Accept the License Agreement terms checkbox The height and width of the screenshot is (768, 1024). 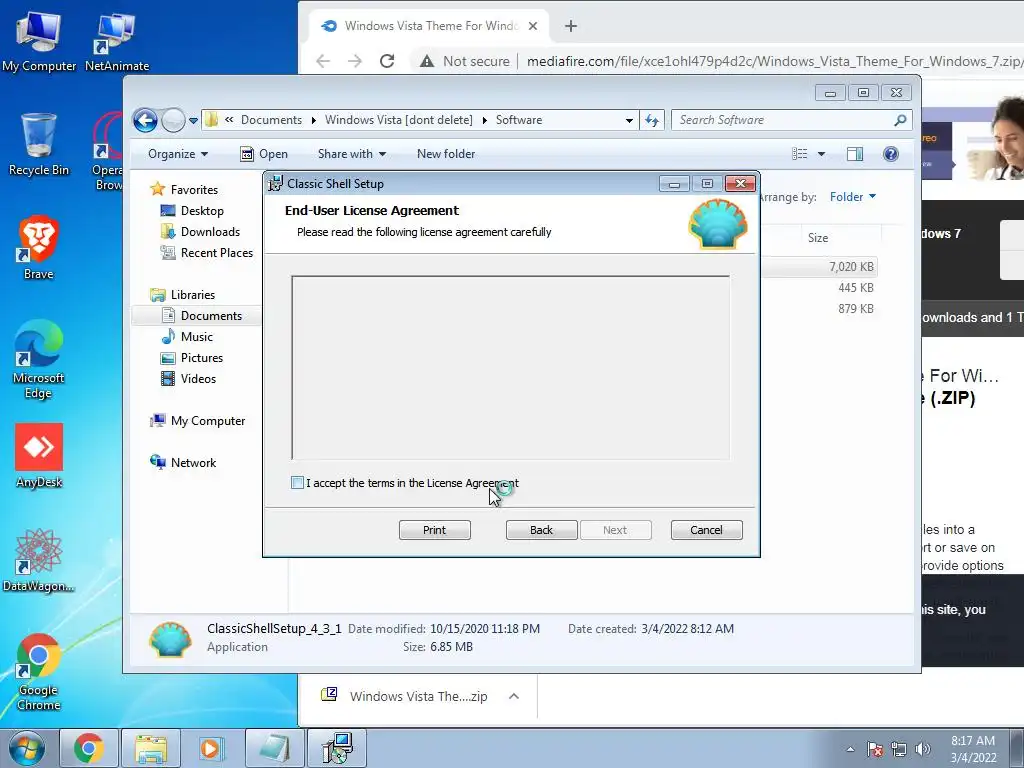click(x=297, y=483)
